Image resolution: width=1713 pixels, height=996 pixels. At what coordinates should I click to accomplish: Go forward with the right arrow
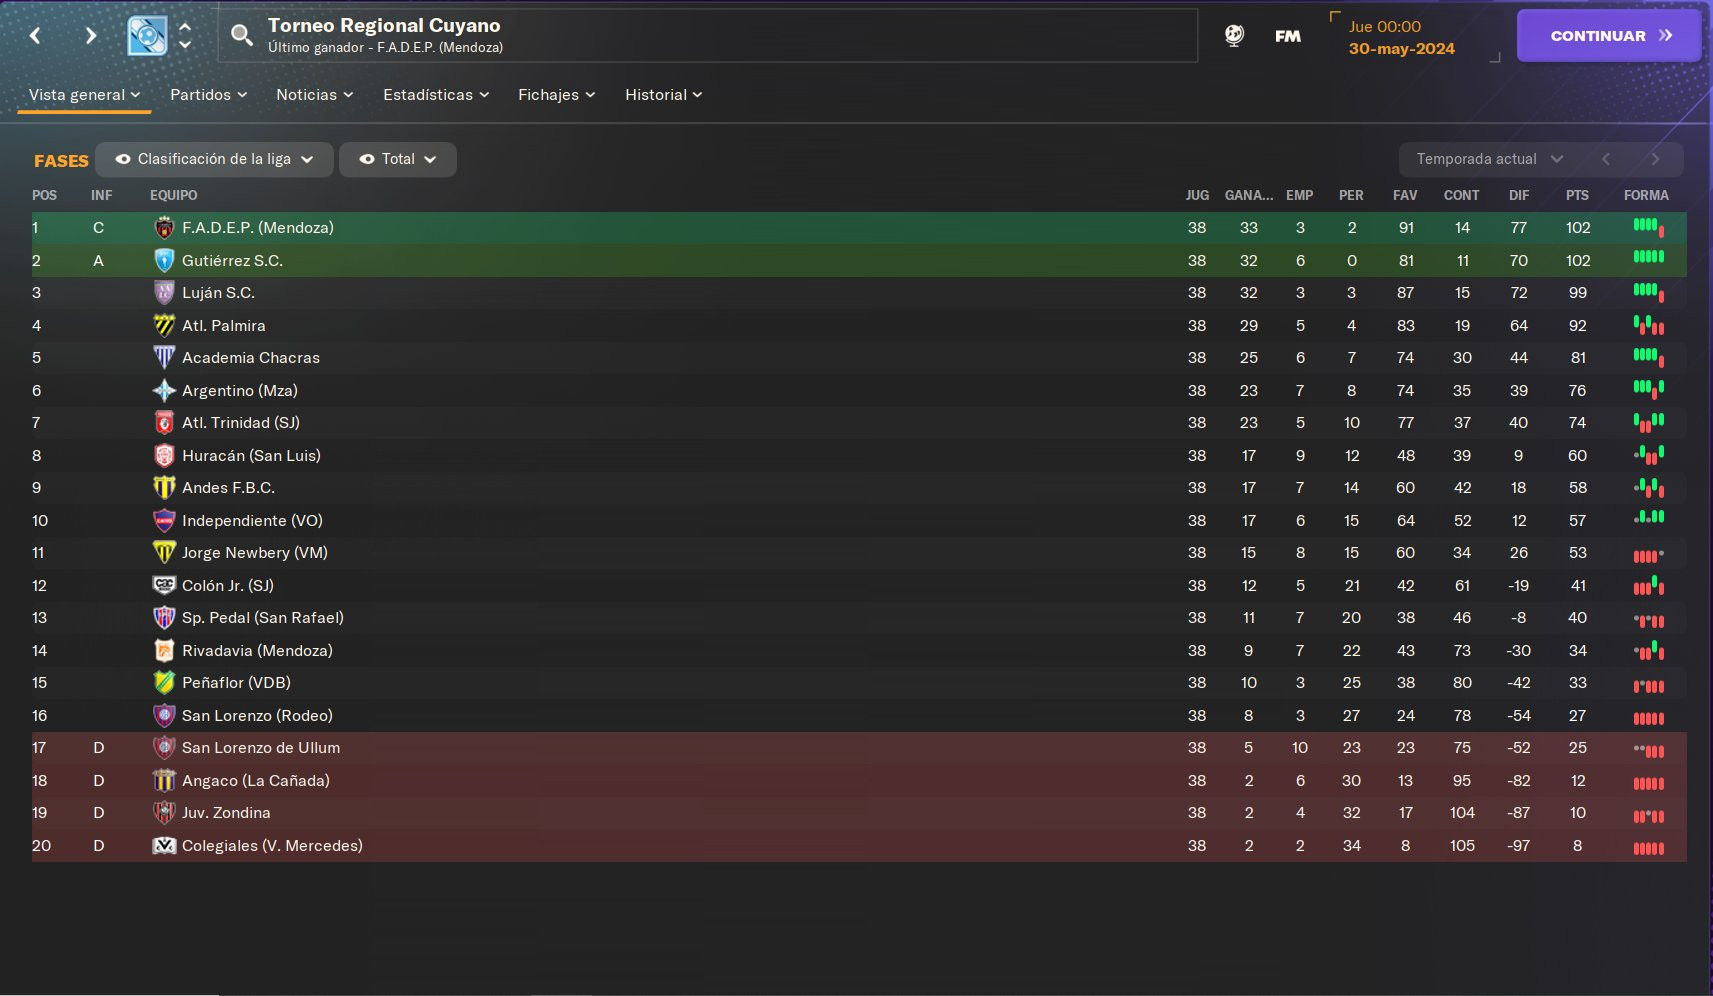pos(91,36)
